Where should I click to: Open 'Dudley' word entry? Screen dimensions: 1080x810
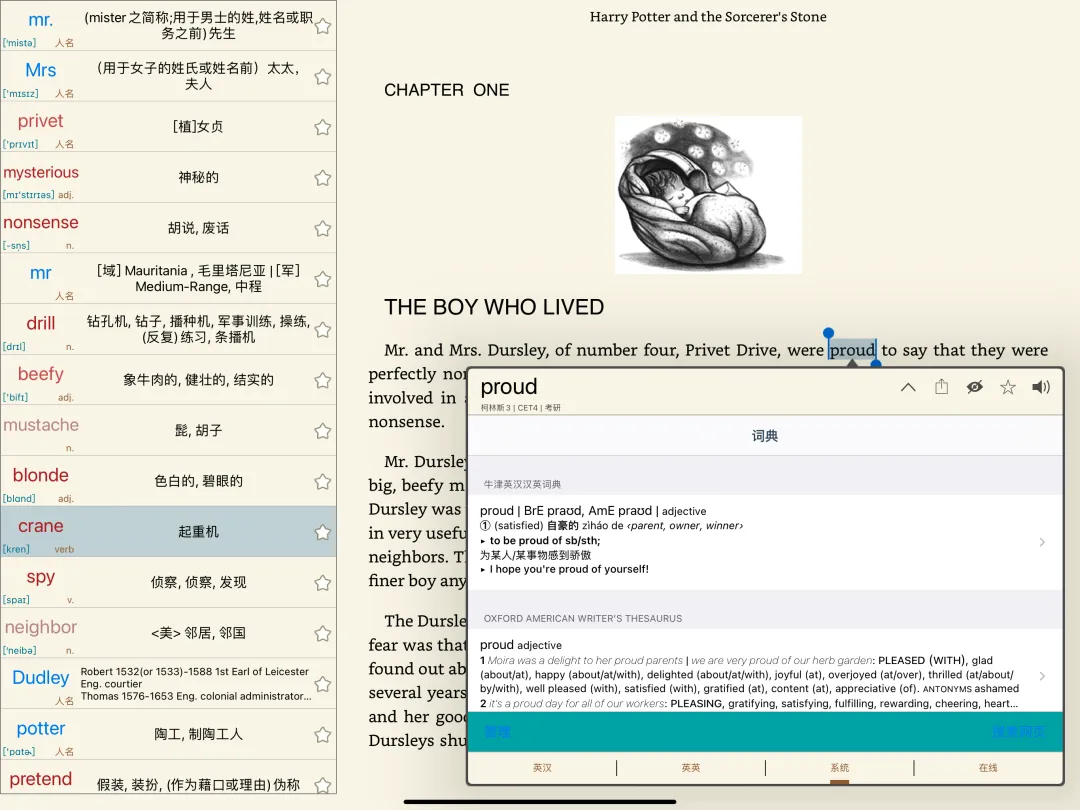168,684
